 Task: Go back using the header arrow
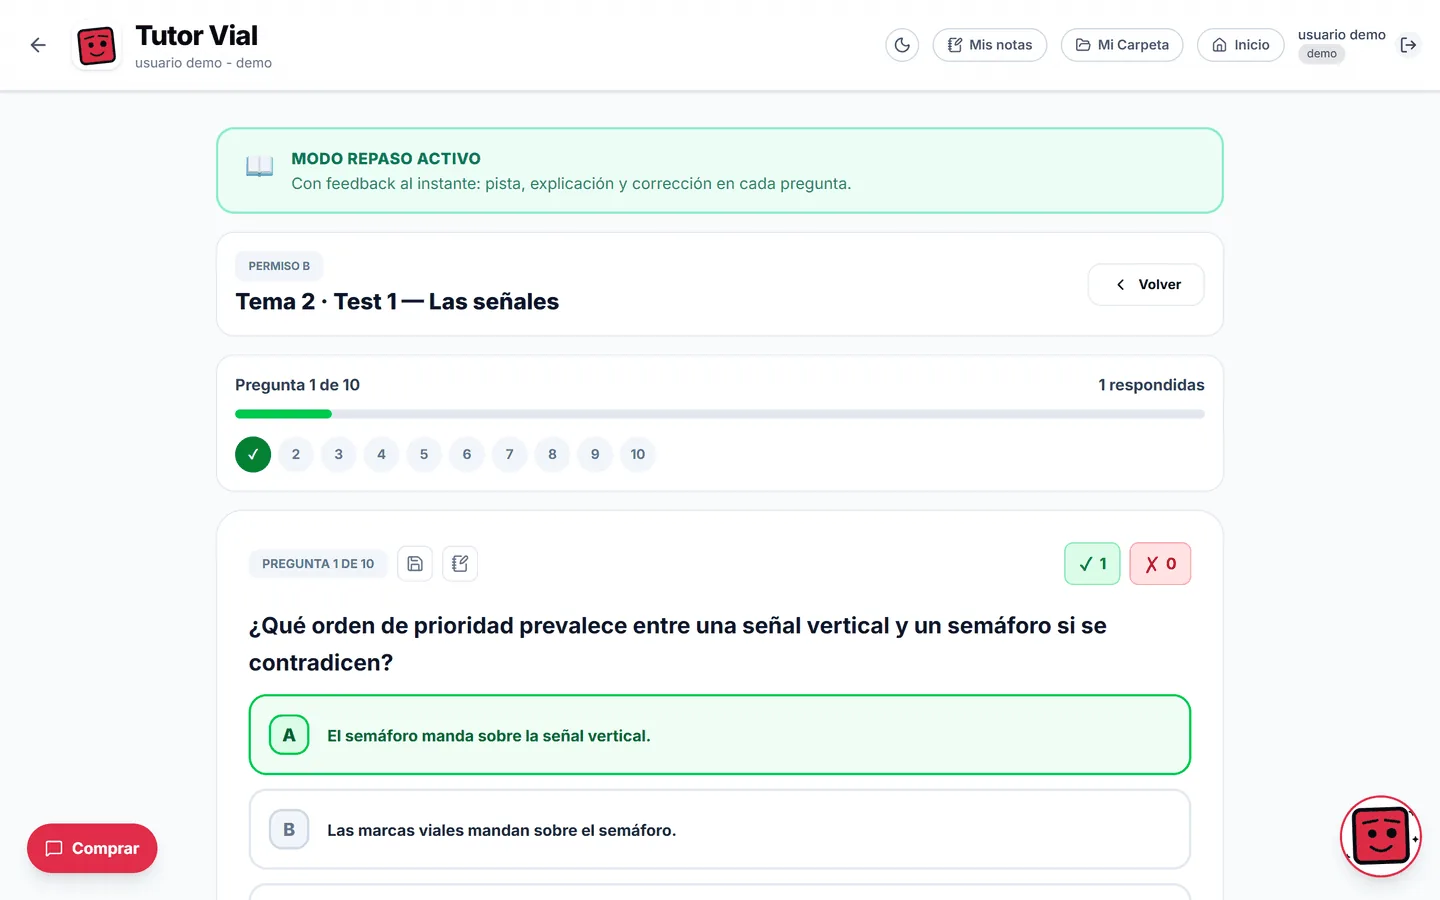click(38, 45)
